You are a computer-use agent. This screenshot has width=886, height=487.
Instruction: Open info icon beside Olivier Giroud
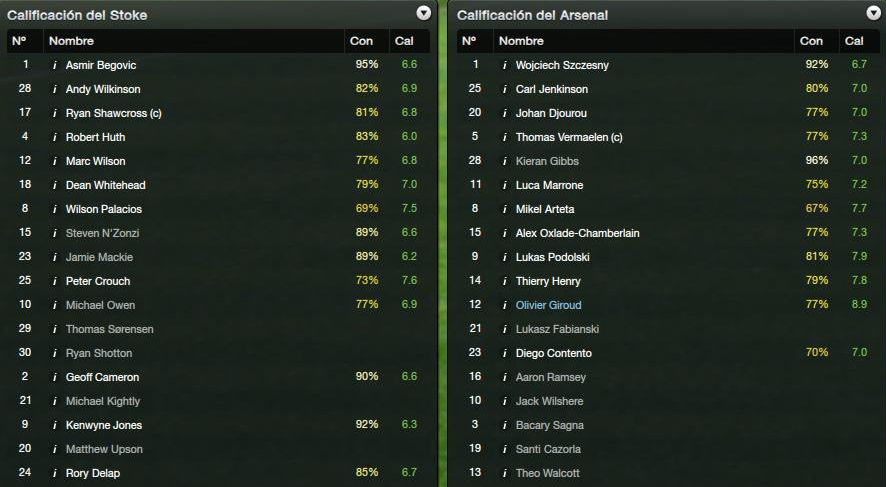tap(505, 306)
